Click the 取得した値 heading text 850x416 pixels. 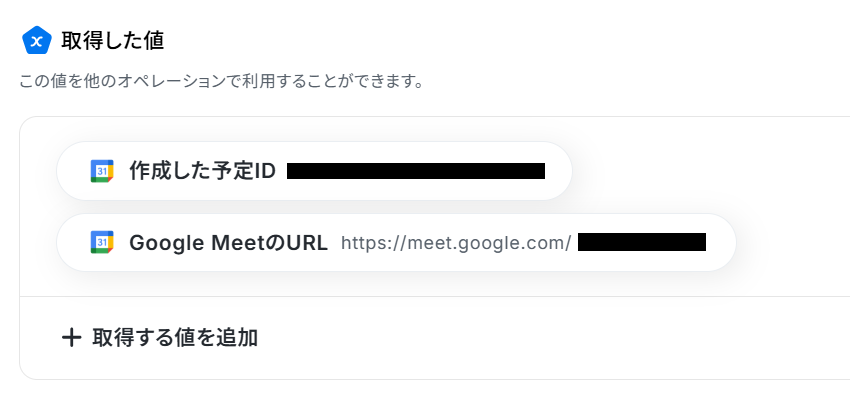point(112,41)
